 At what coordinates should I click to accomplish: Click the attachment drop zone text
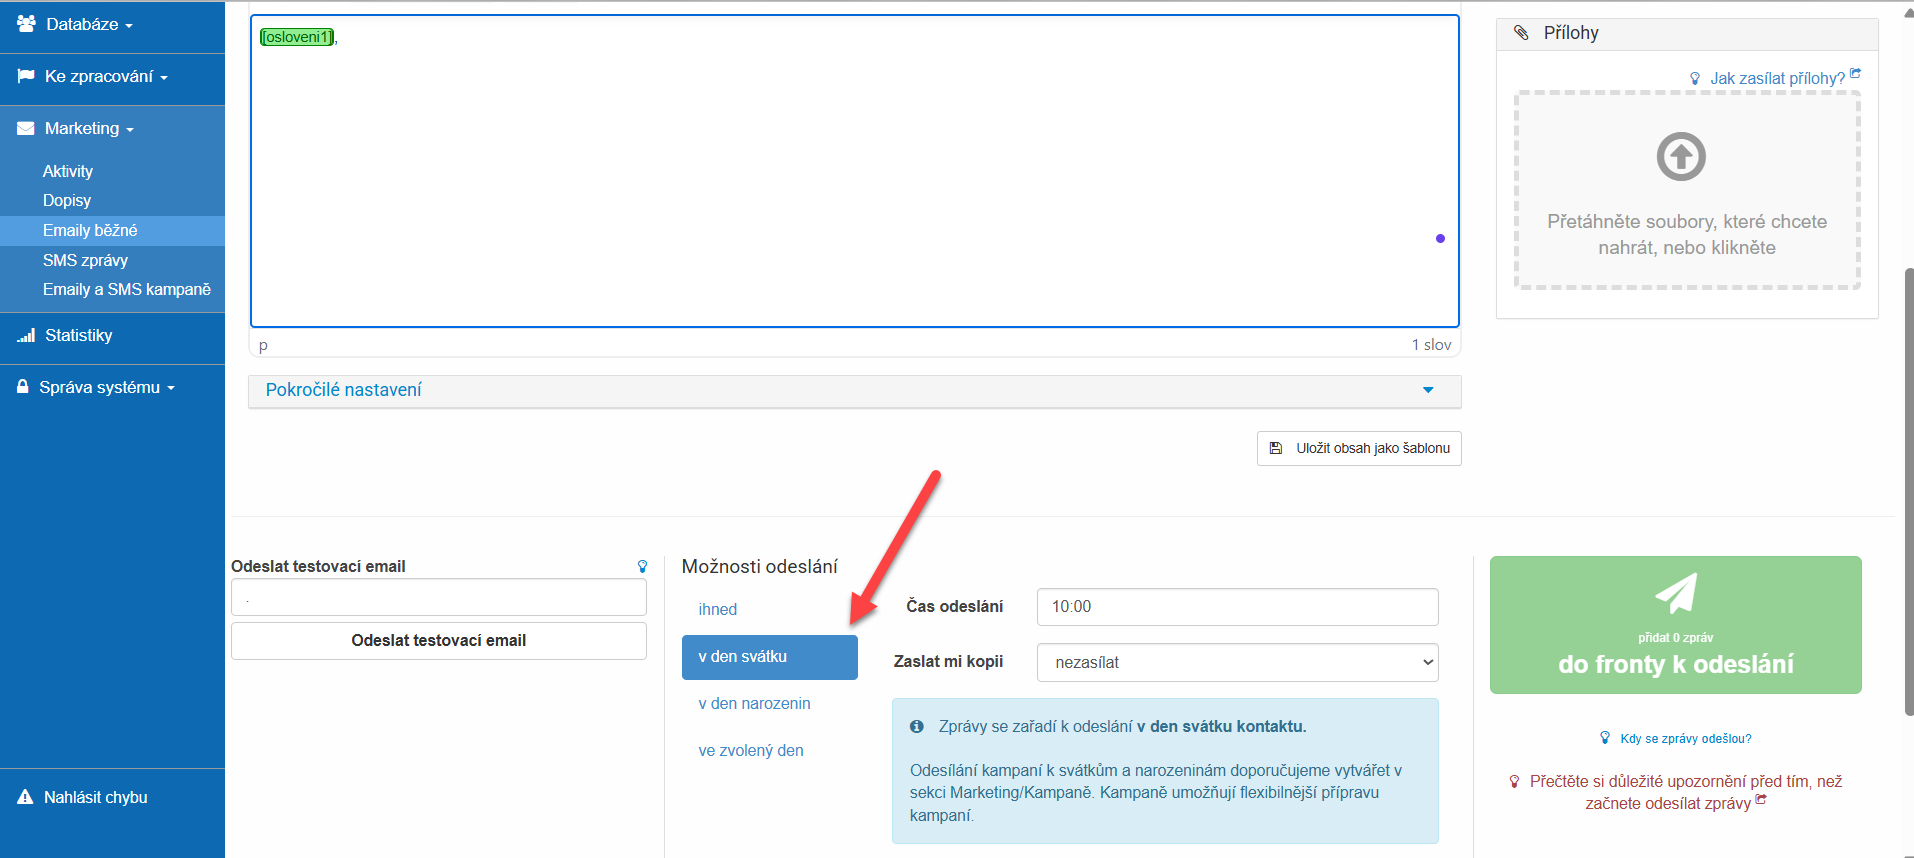(x=1687, y=235)
